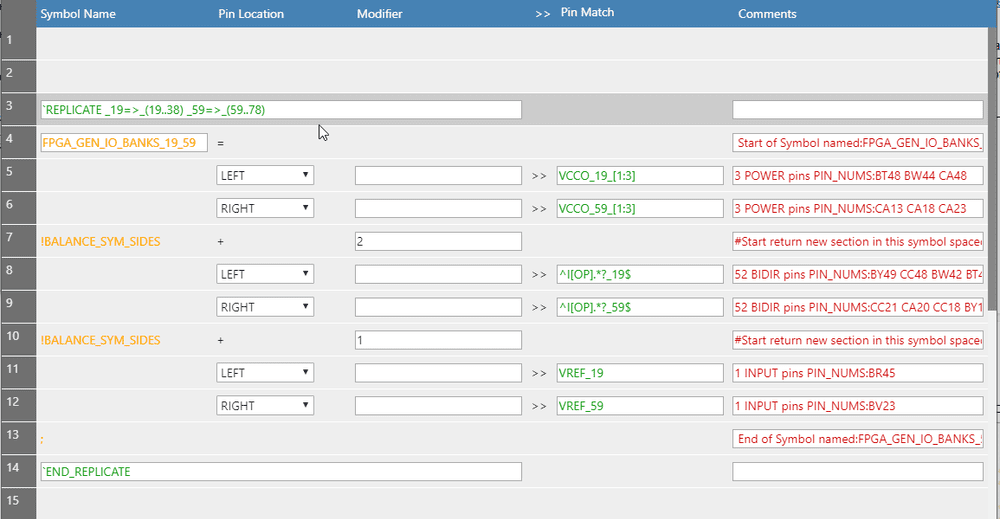
Task: Click the Modifier column header
Action: [379, 13]
